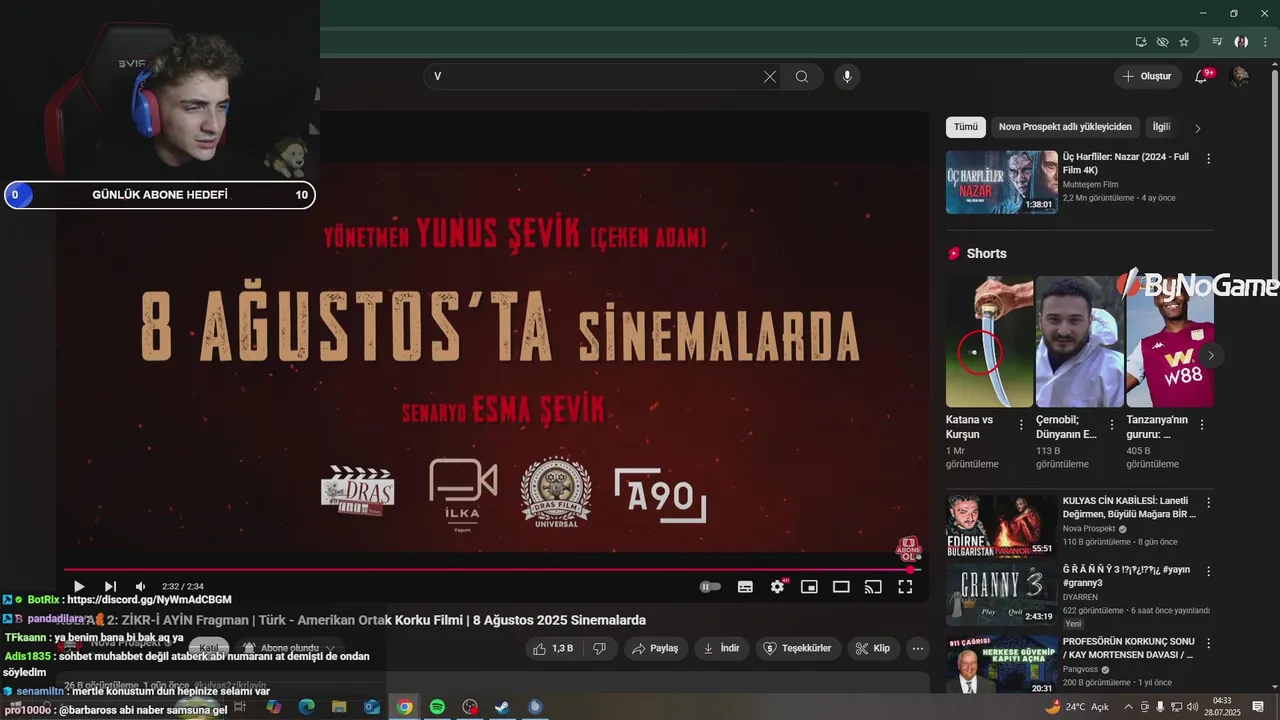Open the Chrome profile avatar
The image size is (1280, 720).
click(1241, 42)
